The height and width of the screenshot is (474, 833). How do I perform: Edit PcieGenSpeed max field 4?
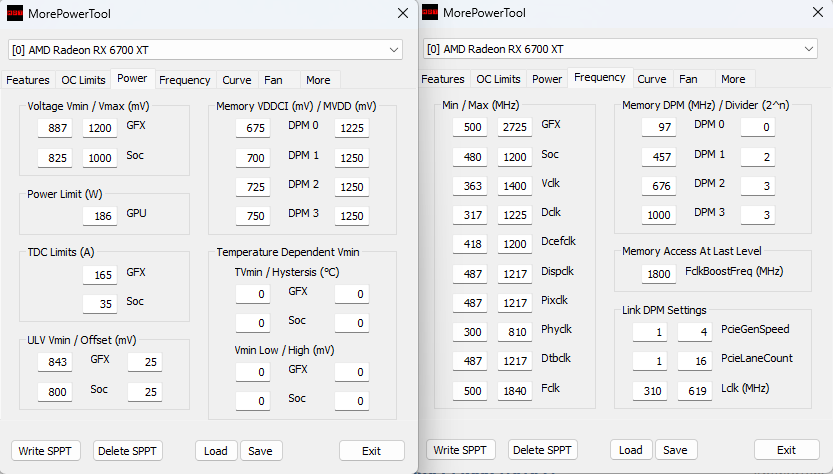tap(695, 332)
